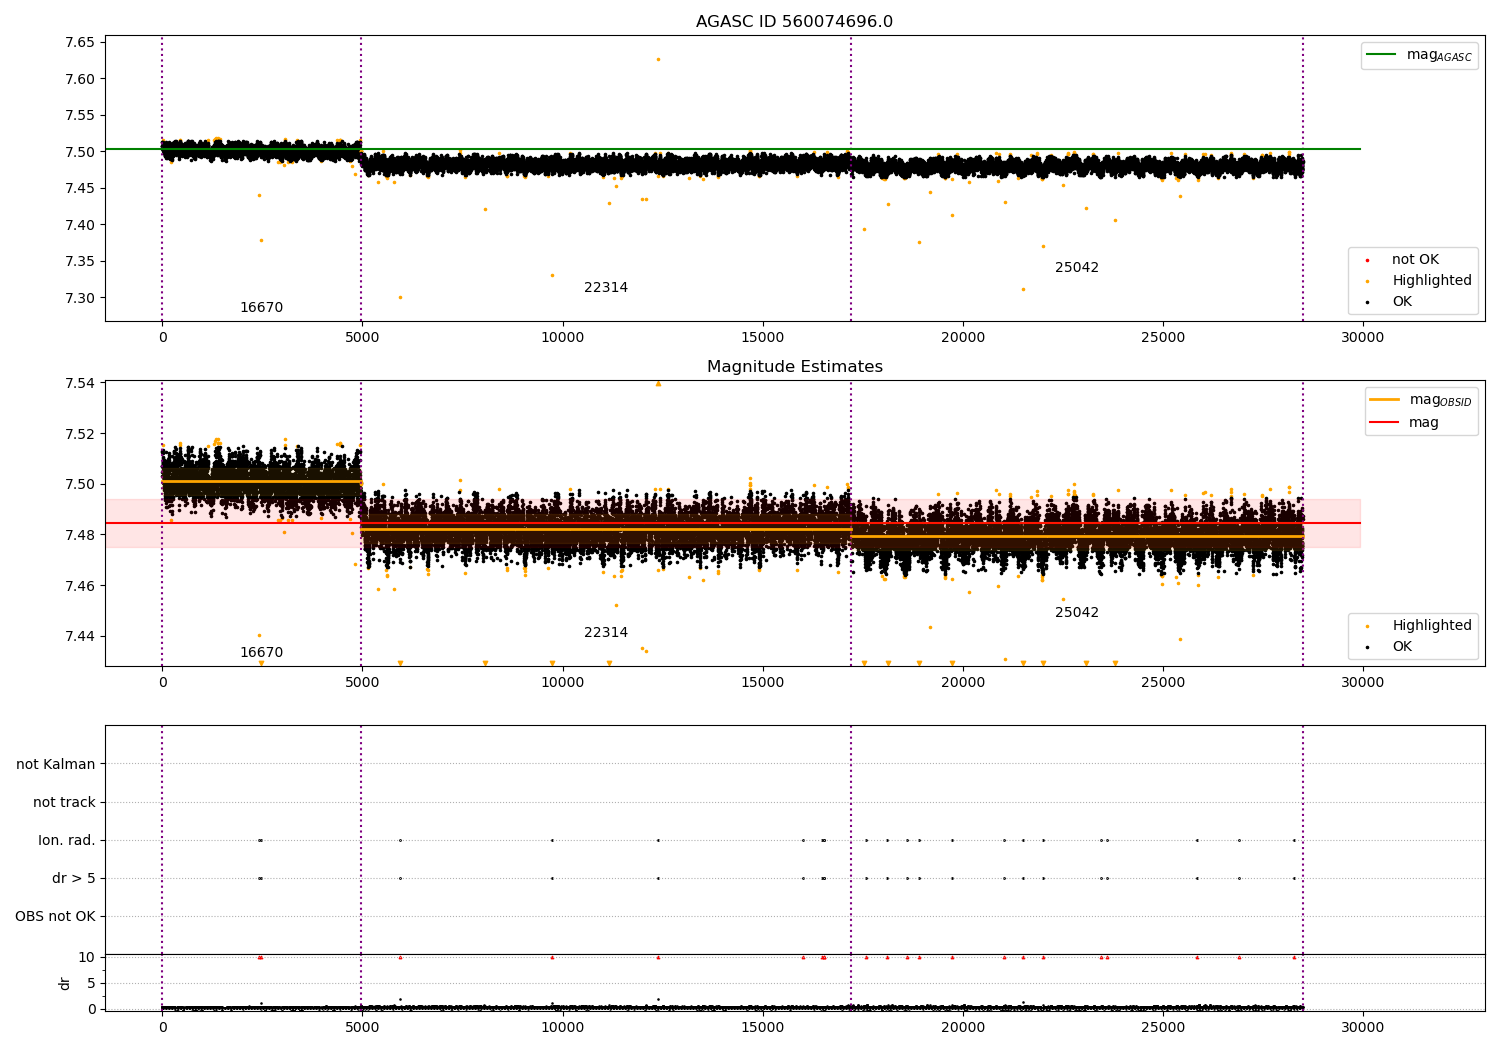
Task: Click the "not Kalman" axis label
Action: [56, 764]
